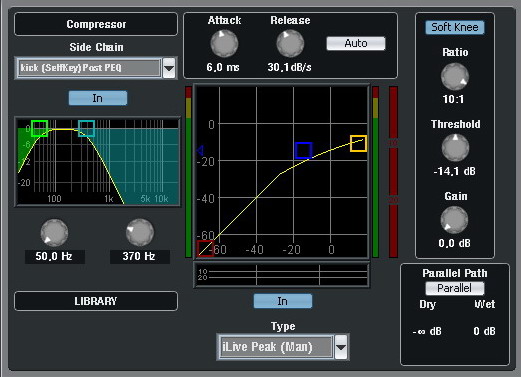Toggle the Soft Knee button

[x=455, y=27]
